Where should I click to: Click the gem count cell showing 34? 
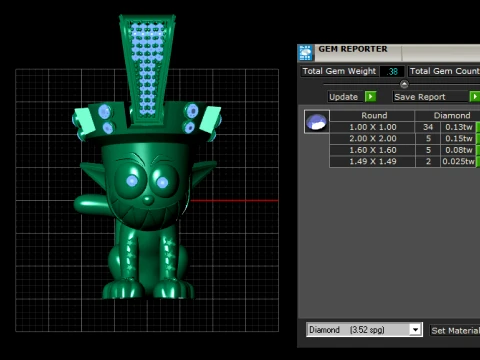428,127
